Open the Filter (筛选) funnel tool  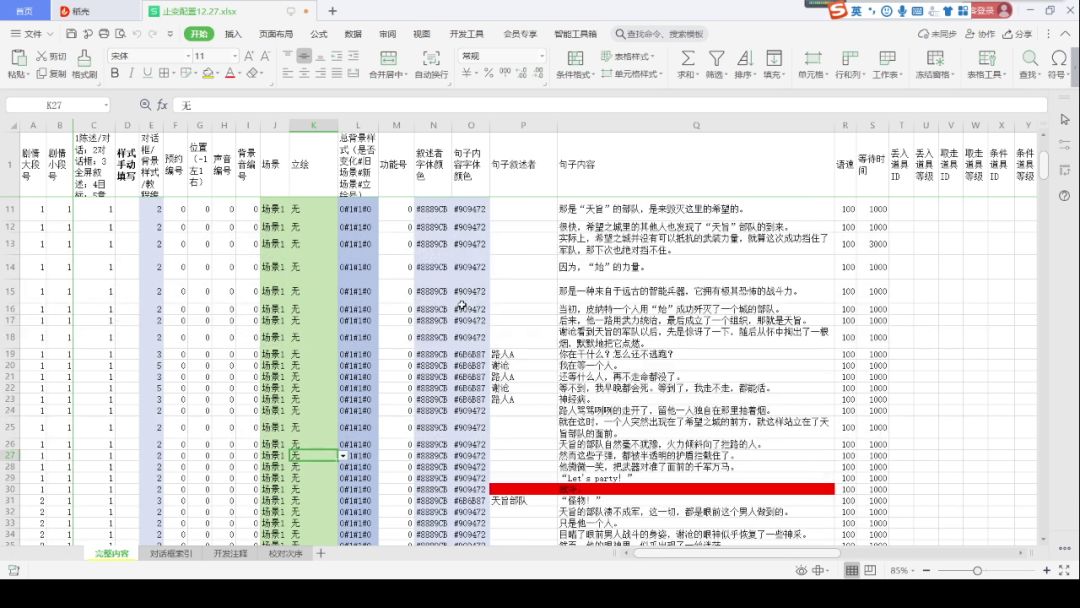point(716,58)
